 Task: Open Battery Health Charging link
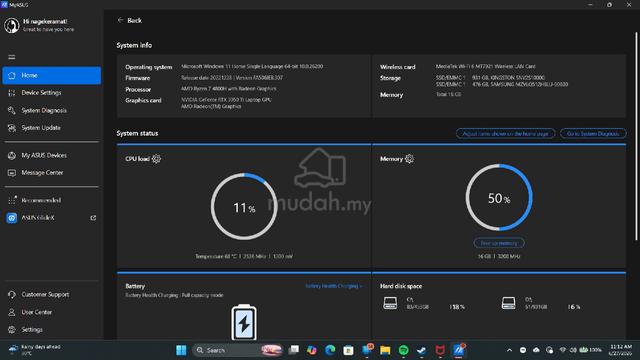(333, 286)
